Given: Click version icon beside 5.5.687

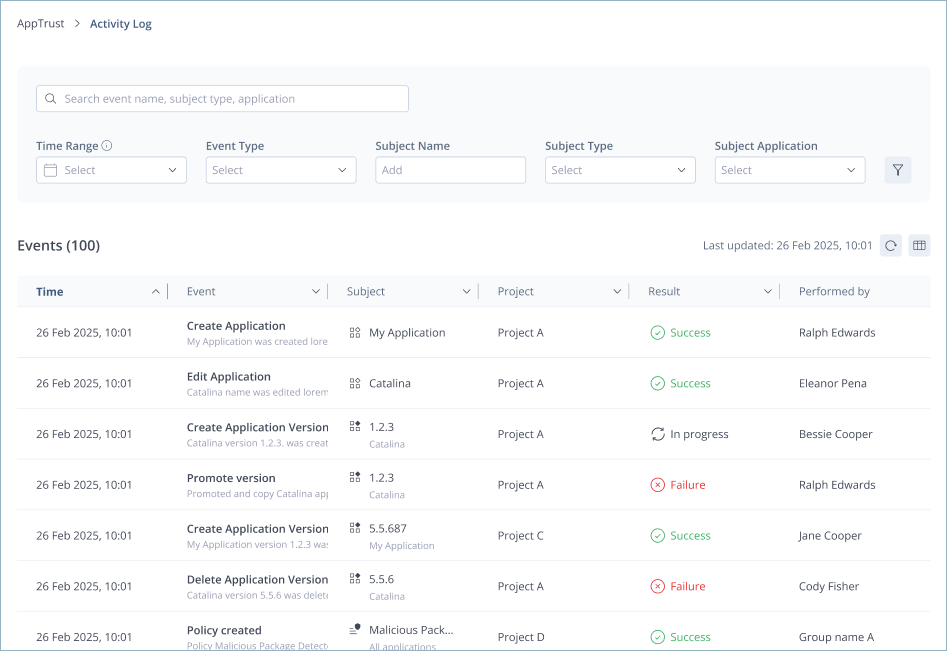Looking at the screenshot, I should [x=355, y=528].
